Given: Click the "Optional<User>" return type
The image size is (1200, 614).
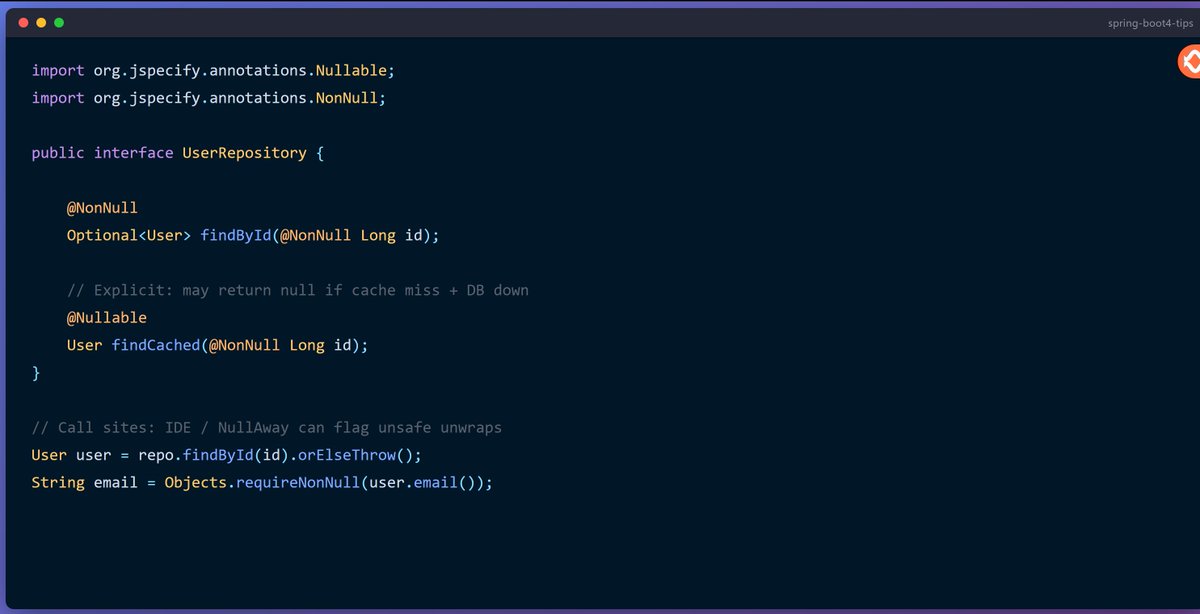Looking at the screenshot, I should click(x=129, y=235).
